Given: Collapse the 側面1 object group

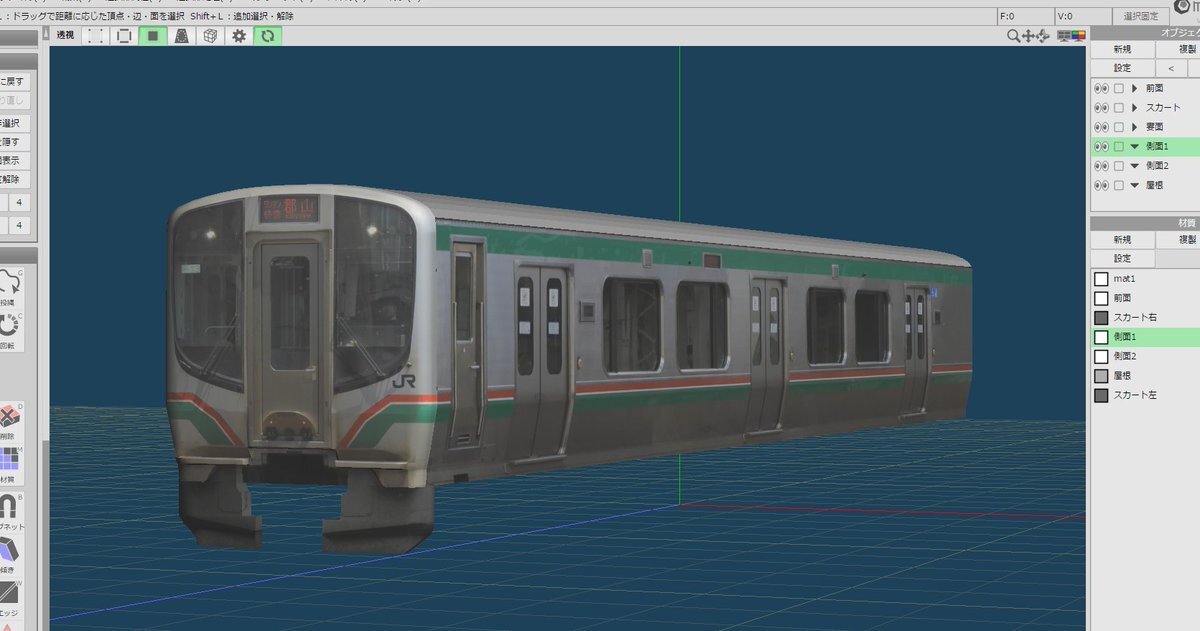Looking at the screenshot, I should [1134, 146].
